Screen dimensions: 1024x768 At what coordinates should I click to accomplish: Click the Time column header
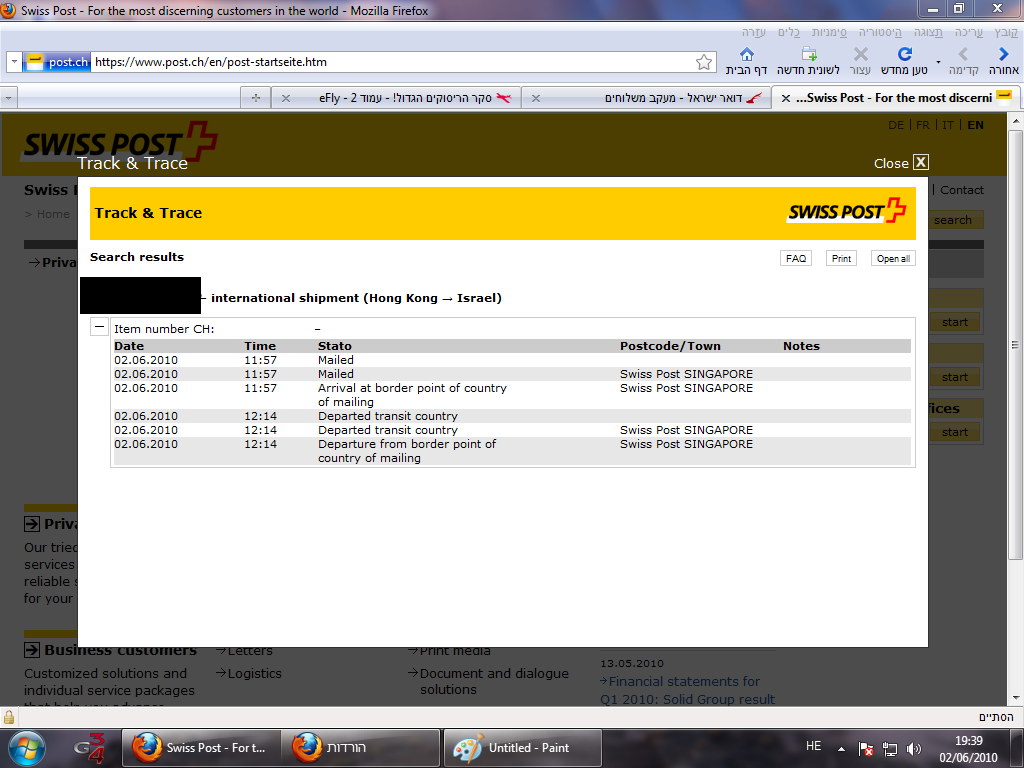pos(260,346)
